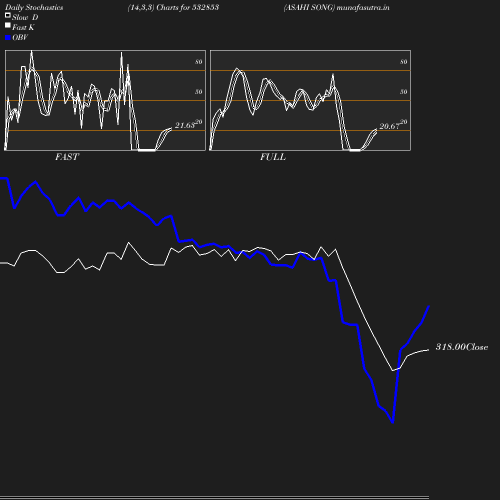500x500 pixels.
Task: Click the 'Fast K' legend text
Action: (x=23, y=27)
